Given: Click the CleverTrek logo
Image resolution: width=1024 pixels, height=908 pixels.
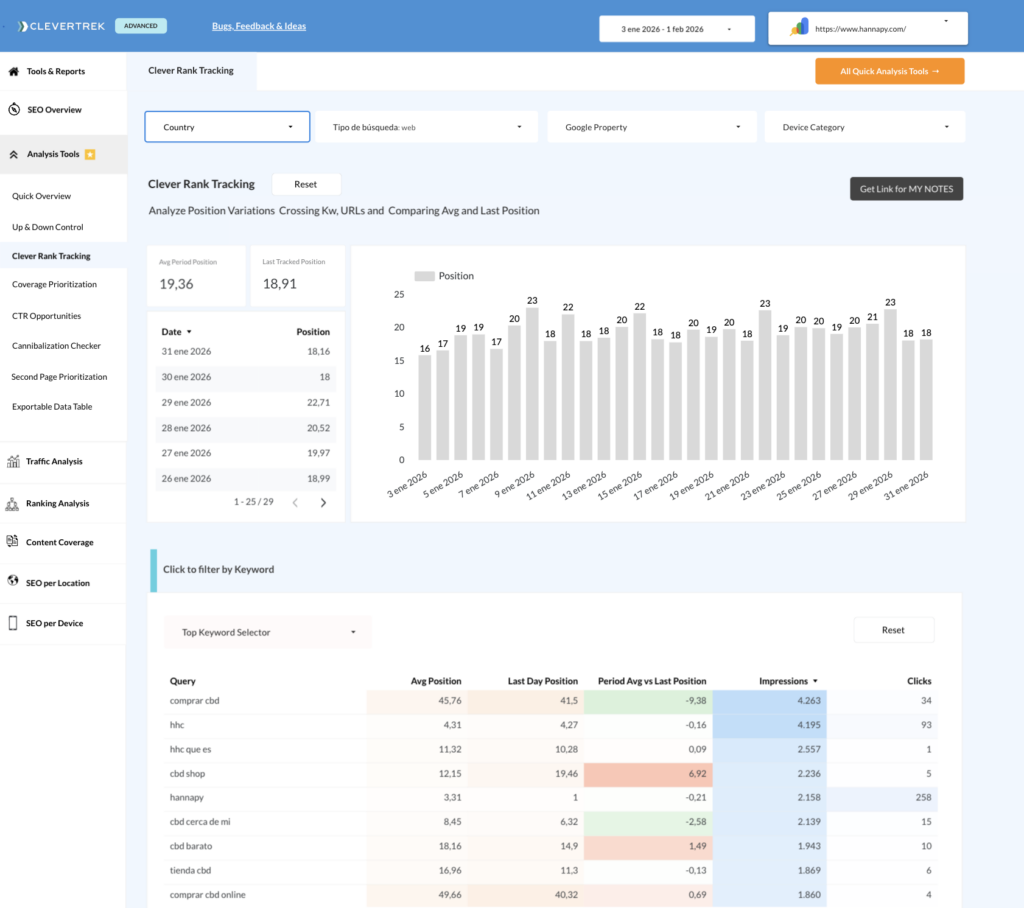Looking at the screenshot, I should (61, 26).
